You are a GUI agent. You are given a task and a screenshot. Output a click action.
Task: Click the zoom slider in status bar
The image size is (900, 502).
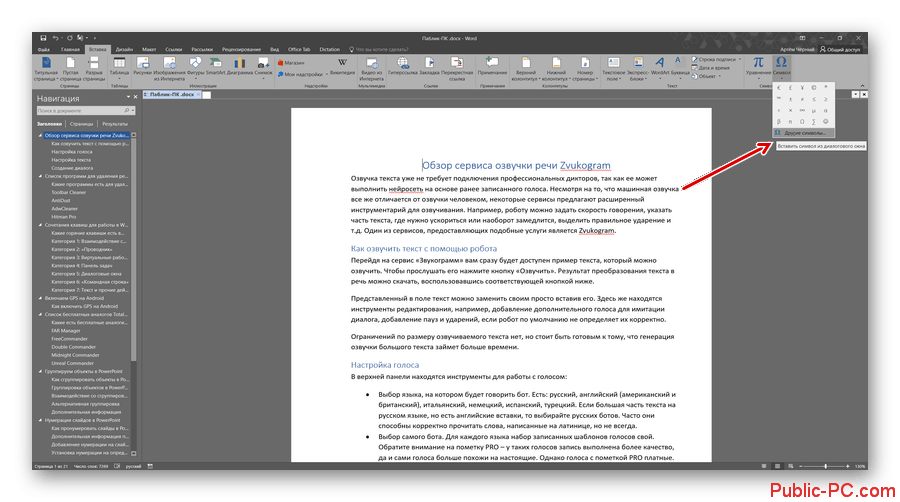click(x=825, y=466)
